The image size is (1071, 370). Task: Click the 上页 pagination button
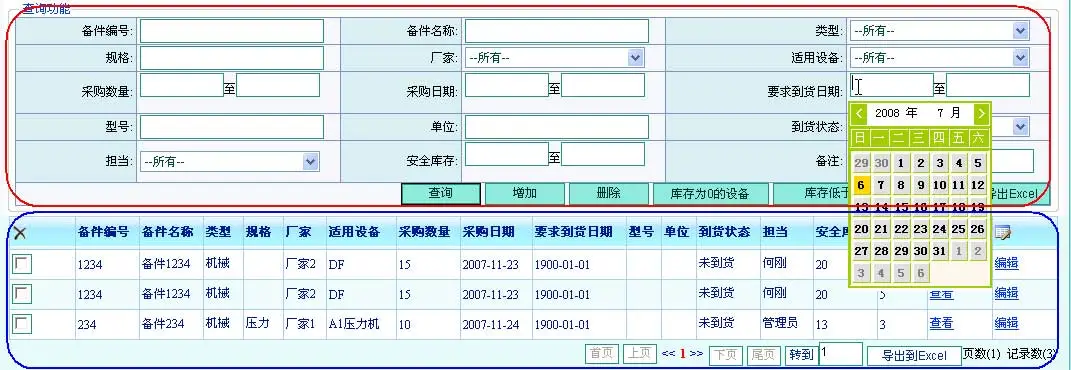click(639, 354)
